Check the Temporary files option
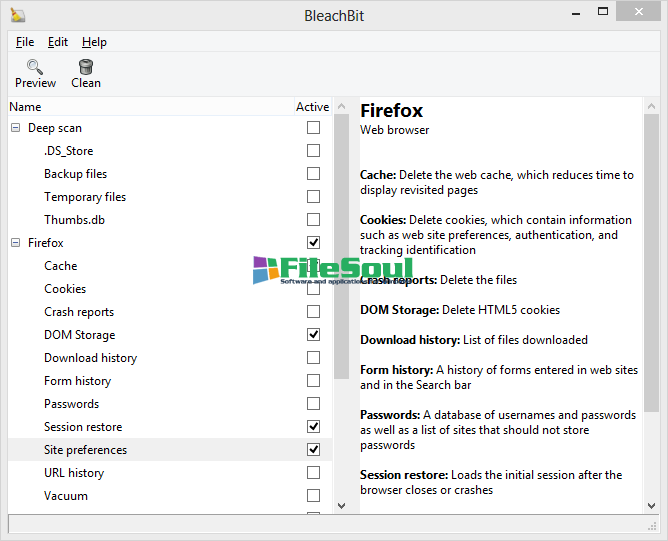Screen dimensions: 668x541 pos(313,196)
